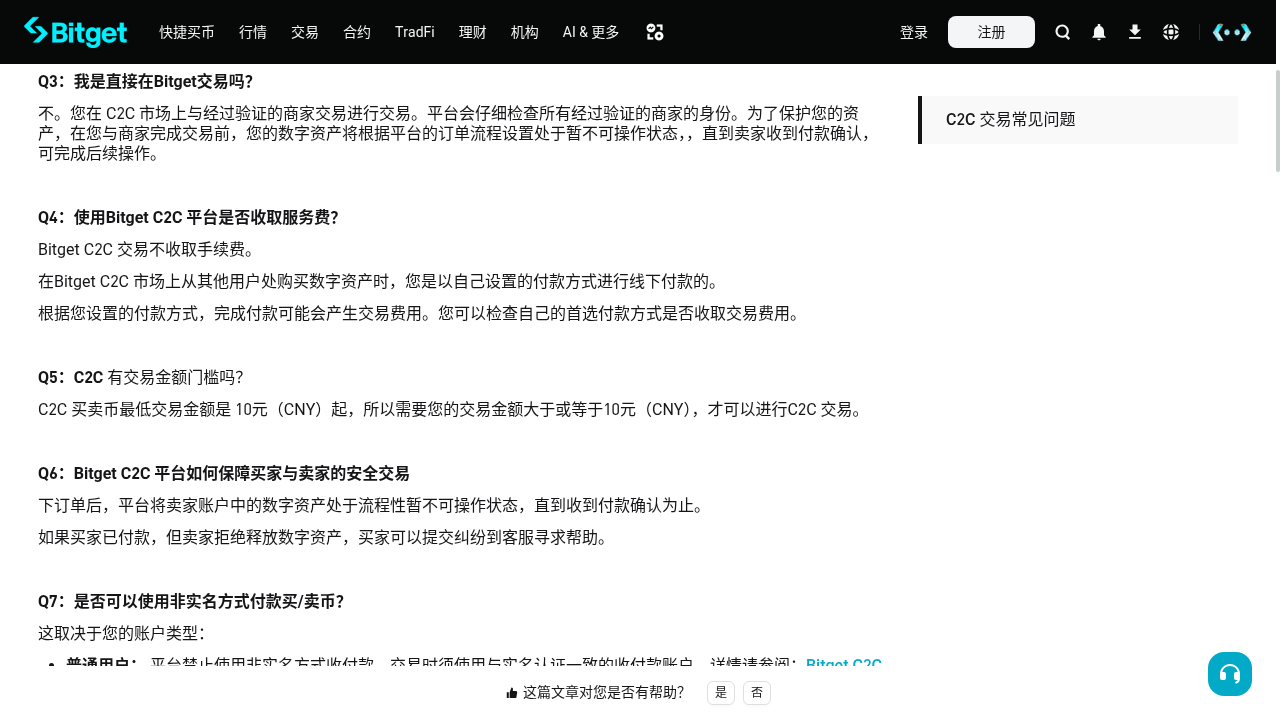This screenshot has width=1280, height=720.
Task: Open the 快捷买币 menu
Action: pyautogui.click(x=187, y=32)
